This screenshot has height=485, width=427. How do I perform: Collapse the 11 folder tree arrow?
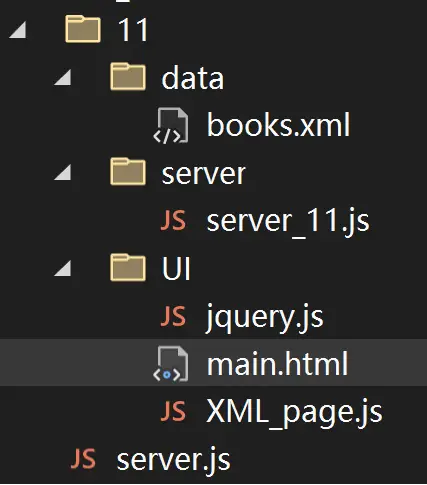click(18, 31)
